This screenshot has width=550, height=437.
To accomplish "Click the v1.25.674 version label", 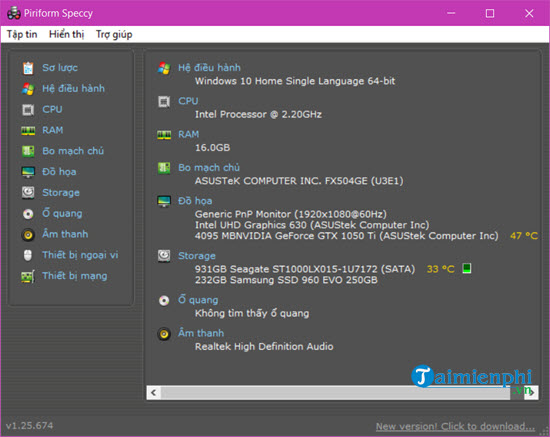I will coord(29,425).
